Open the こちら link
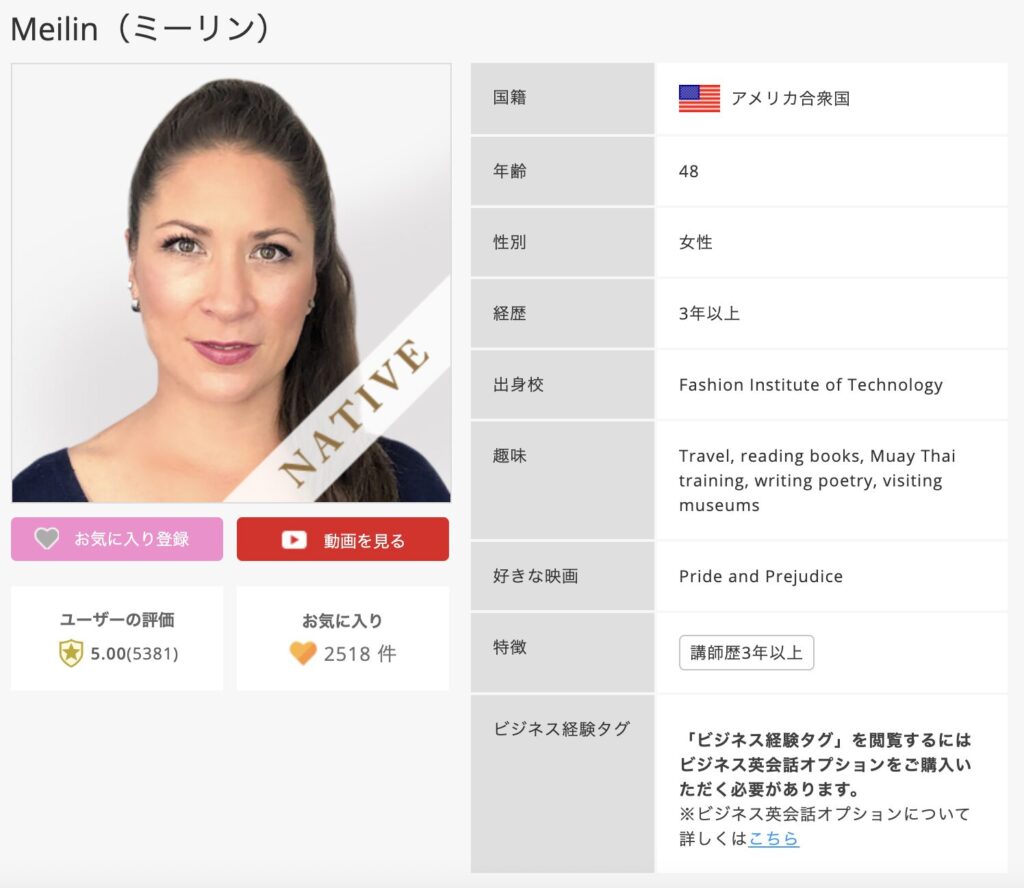The image size is (1024, 888). coord(773,838)
